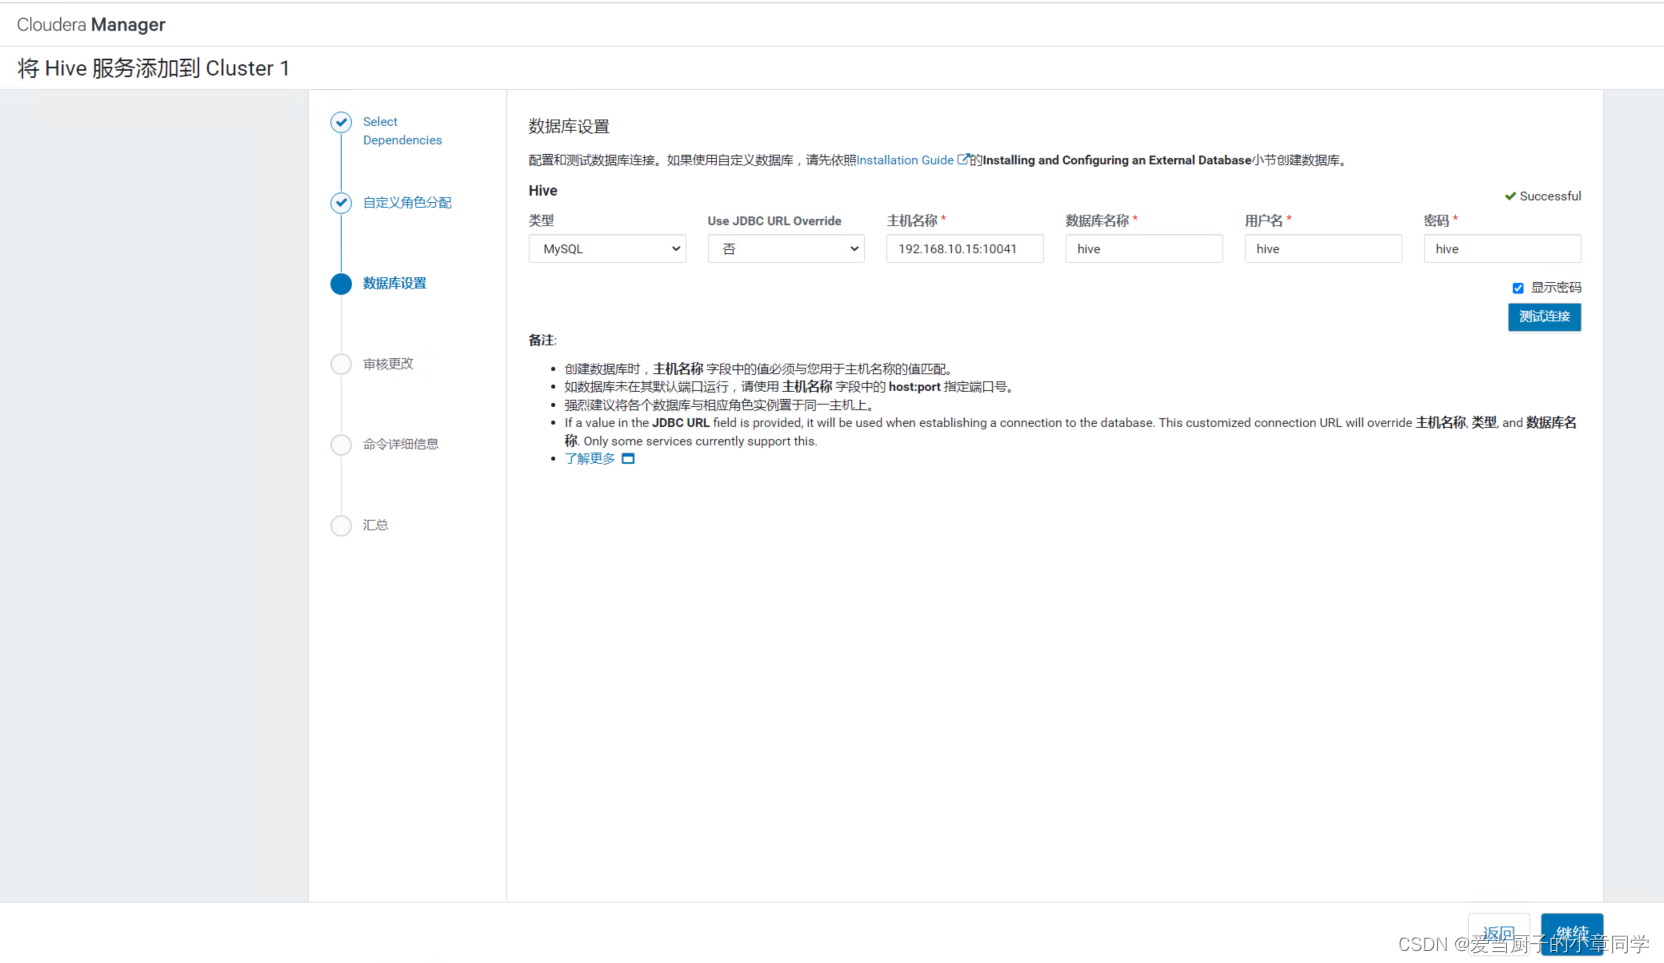
Task: Click the 返回 button
Action: point(1499,934)
